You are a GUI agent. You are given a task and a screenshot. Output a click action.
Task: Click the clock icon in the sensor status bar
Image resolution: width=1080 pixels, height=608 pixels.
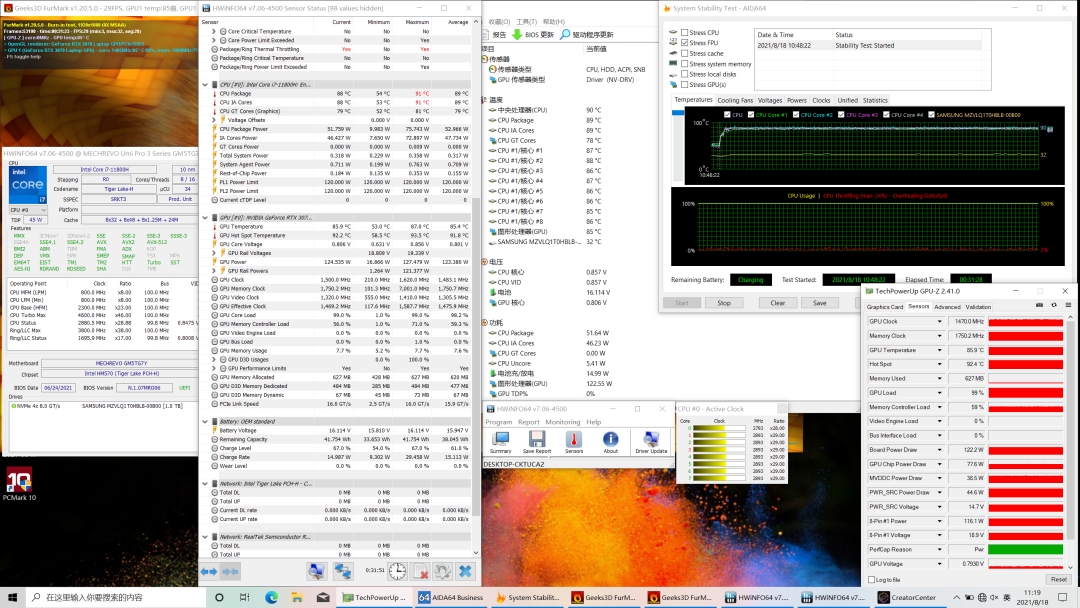tap(397, 571)
